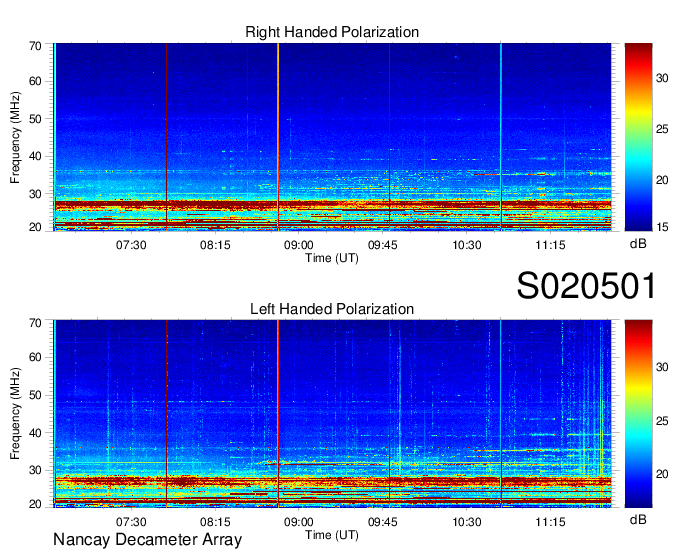Click the 07:30 tick label of Right Handed plot

point(131,245)
